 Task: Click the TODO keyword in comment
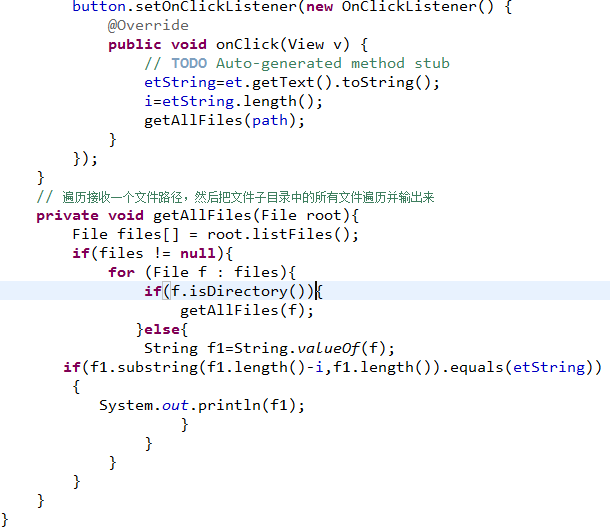(190, 63)
